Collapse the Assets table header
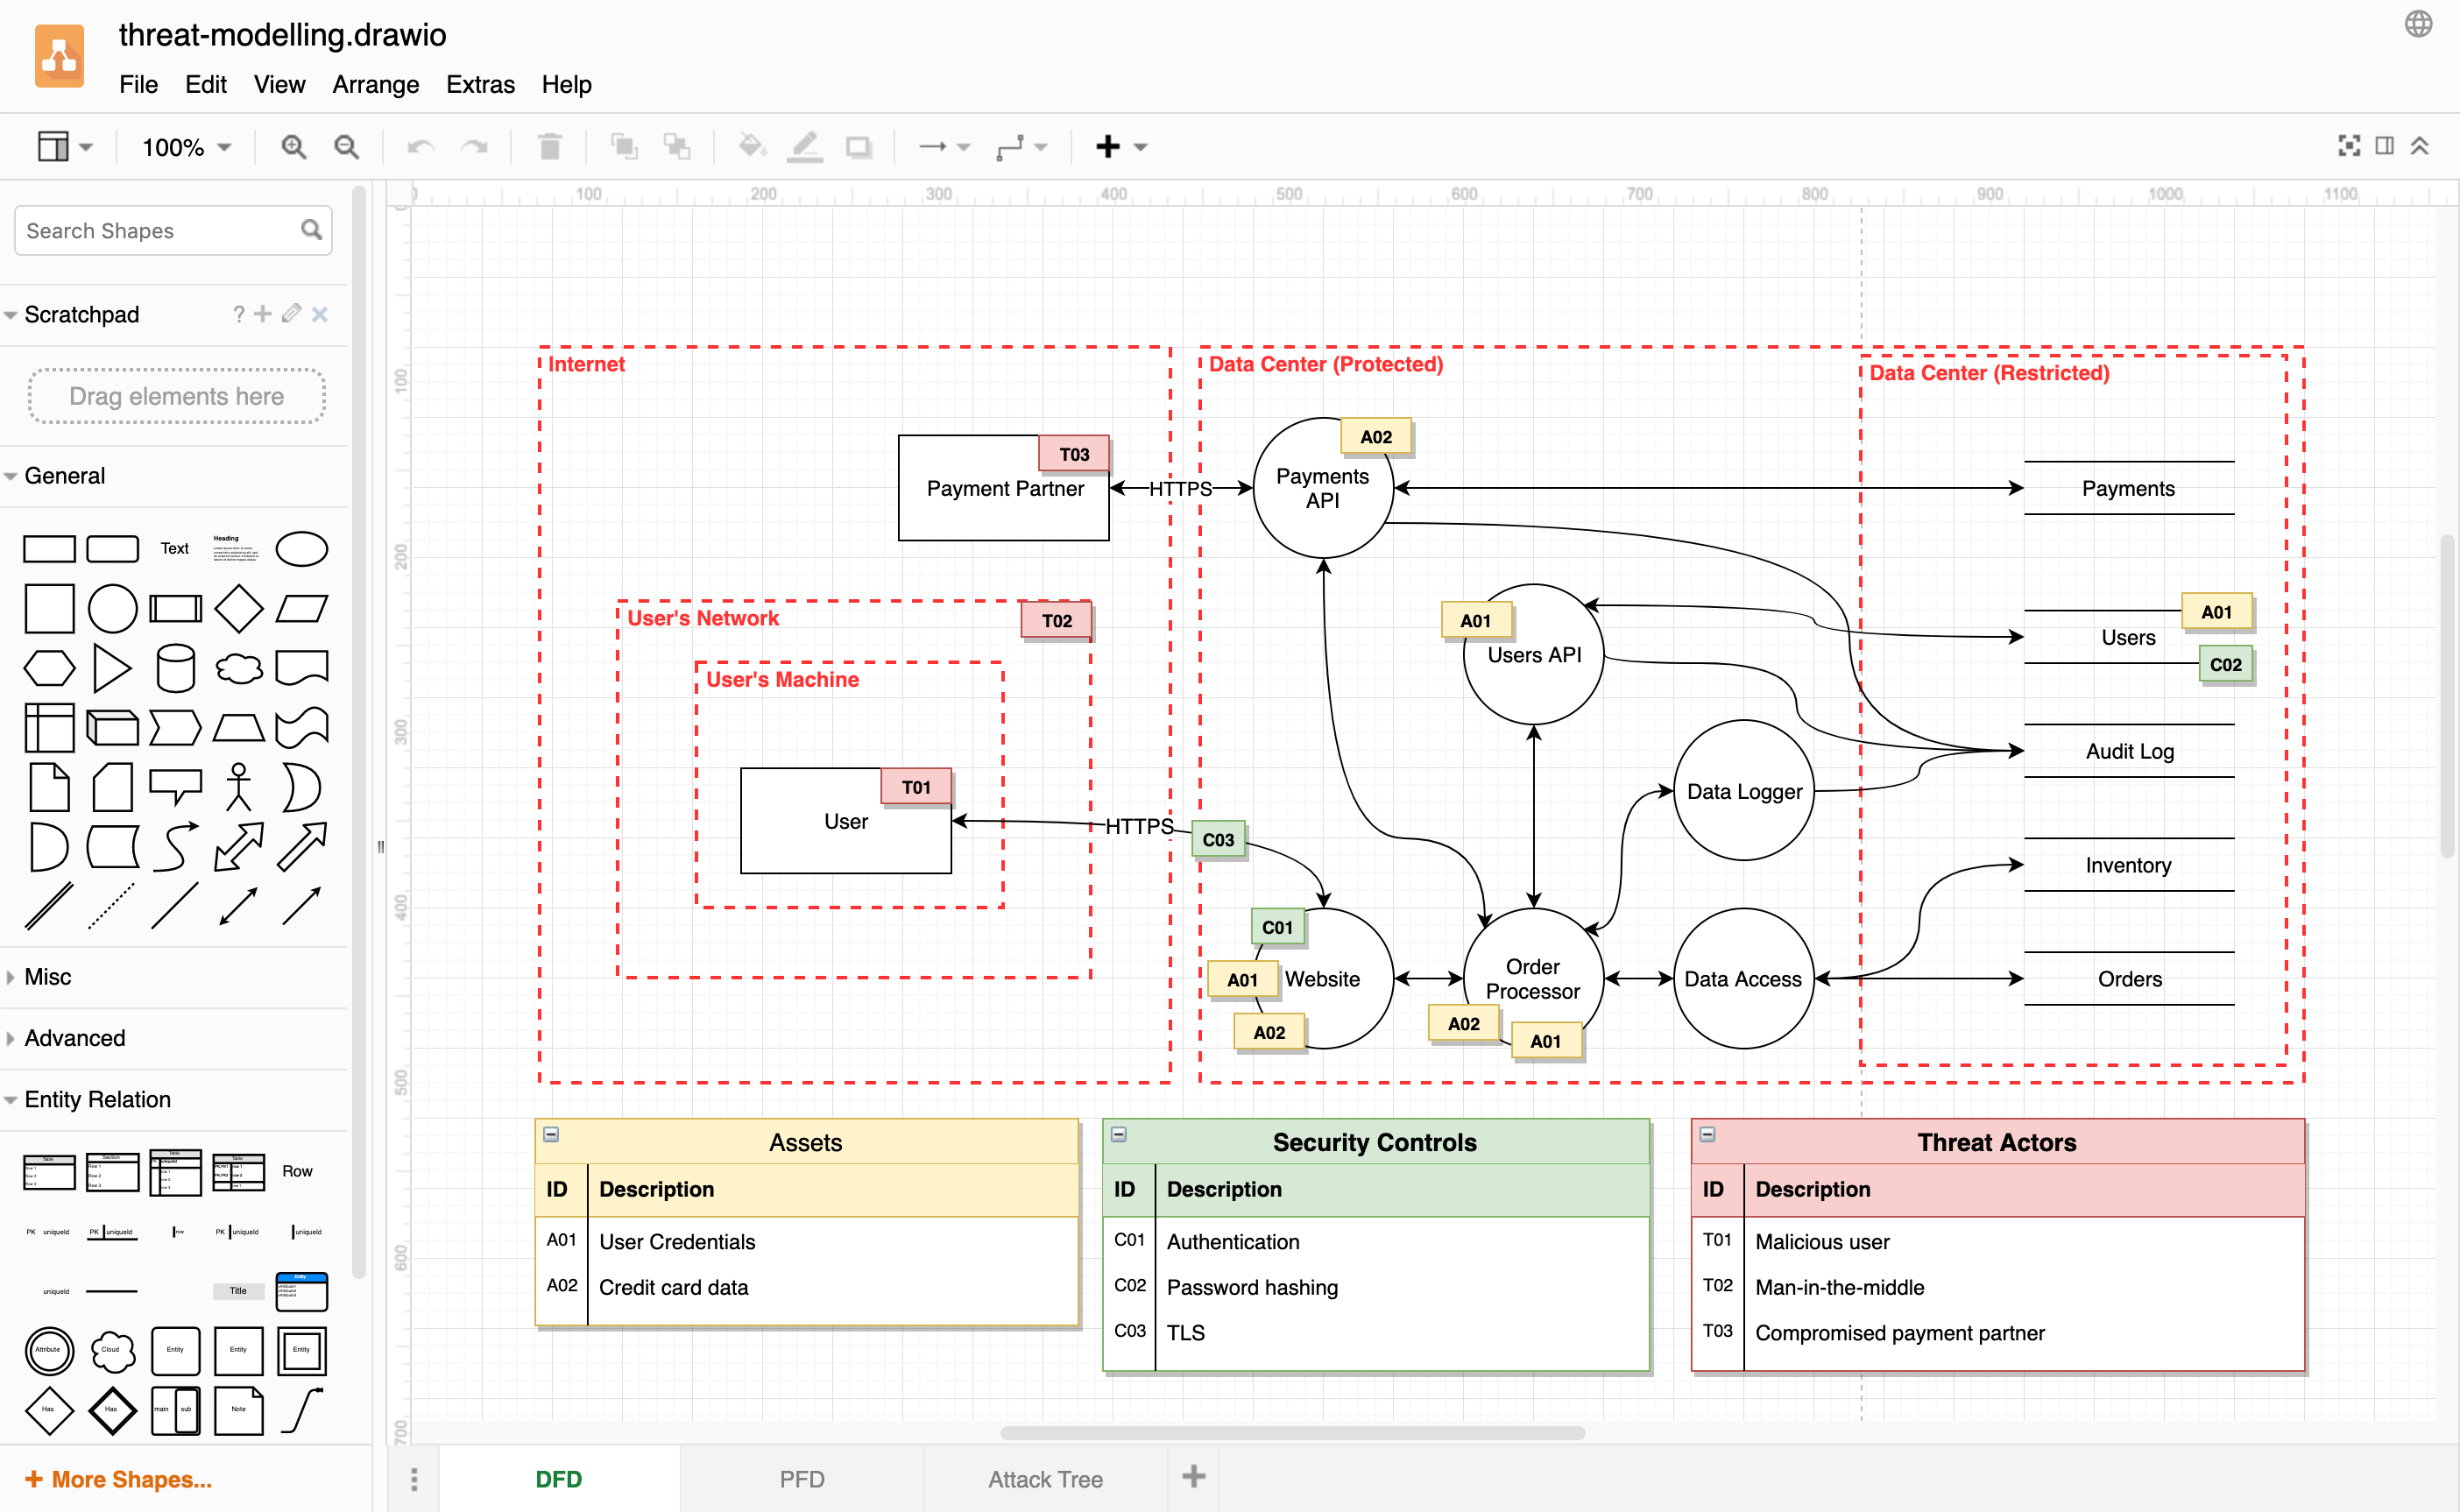The height and width of the screenshot is (1512, 2460). click(x=551, y=1132)
